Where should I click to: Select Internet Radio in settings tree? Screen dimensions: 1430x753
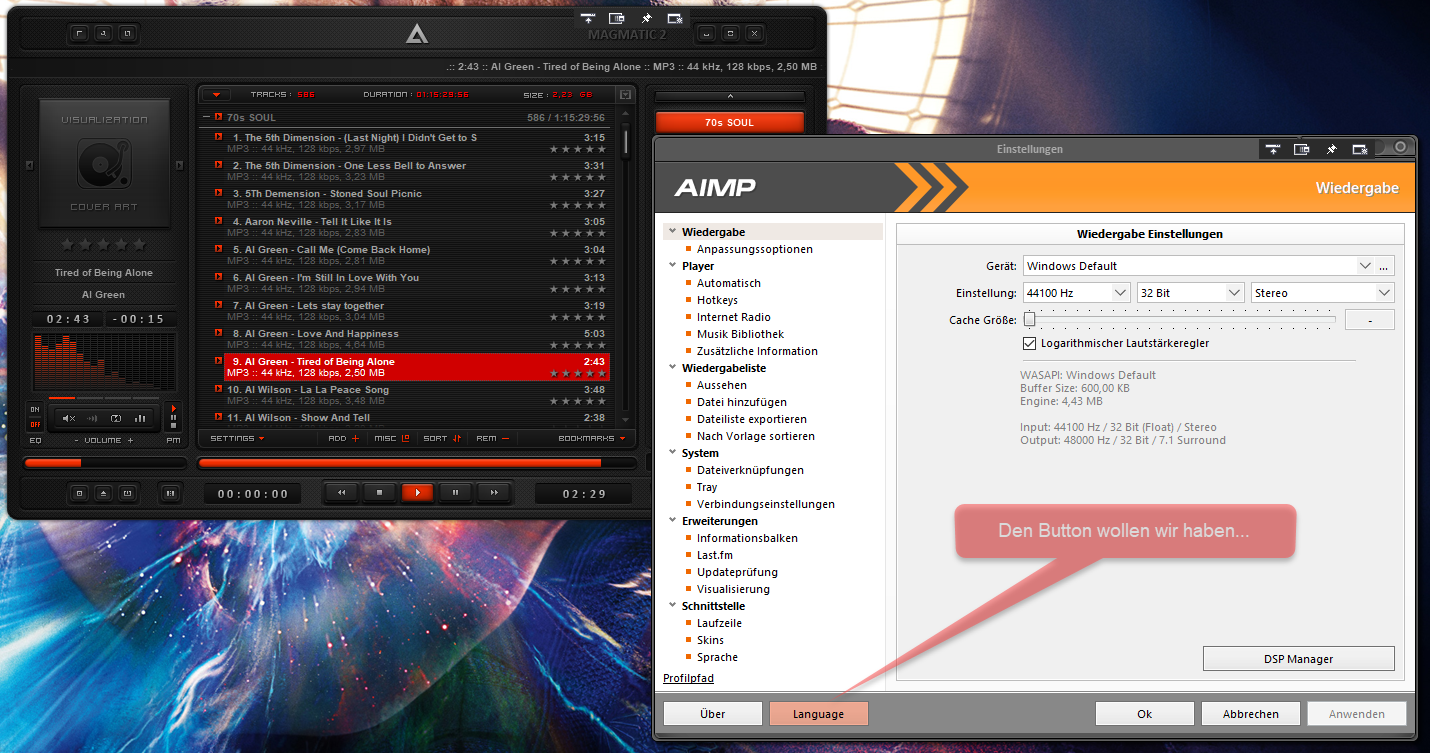[x=733, y=317]
